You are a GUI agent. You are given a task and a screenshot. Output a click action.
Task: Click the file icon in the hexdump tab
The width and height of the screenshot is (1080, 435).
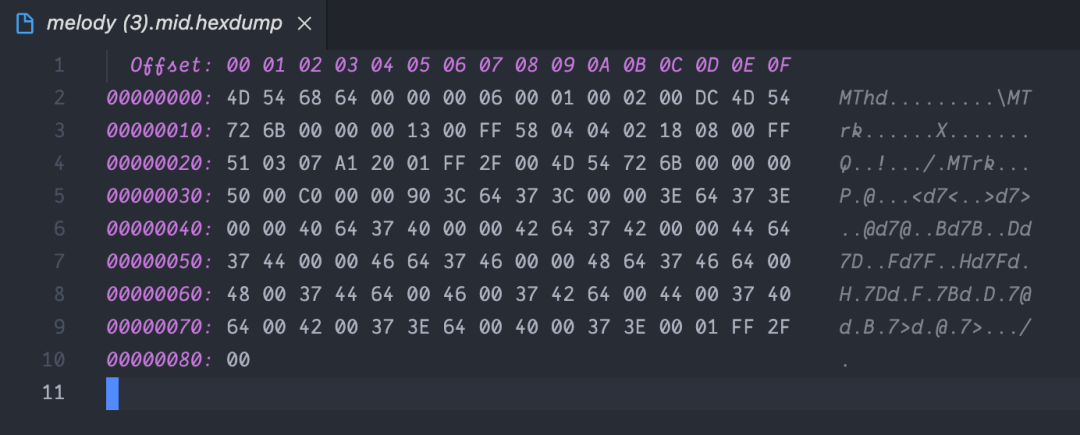[x=23, y=22]
